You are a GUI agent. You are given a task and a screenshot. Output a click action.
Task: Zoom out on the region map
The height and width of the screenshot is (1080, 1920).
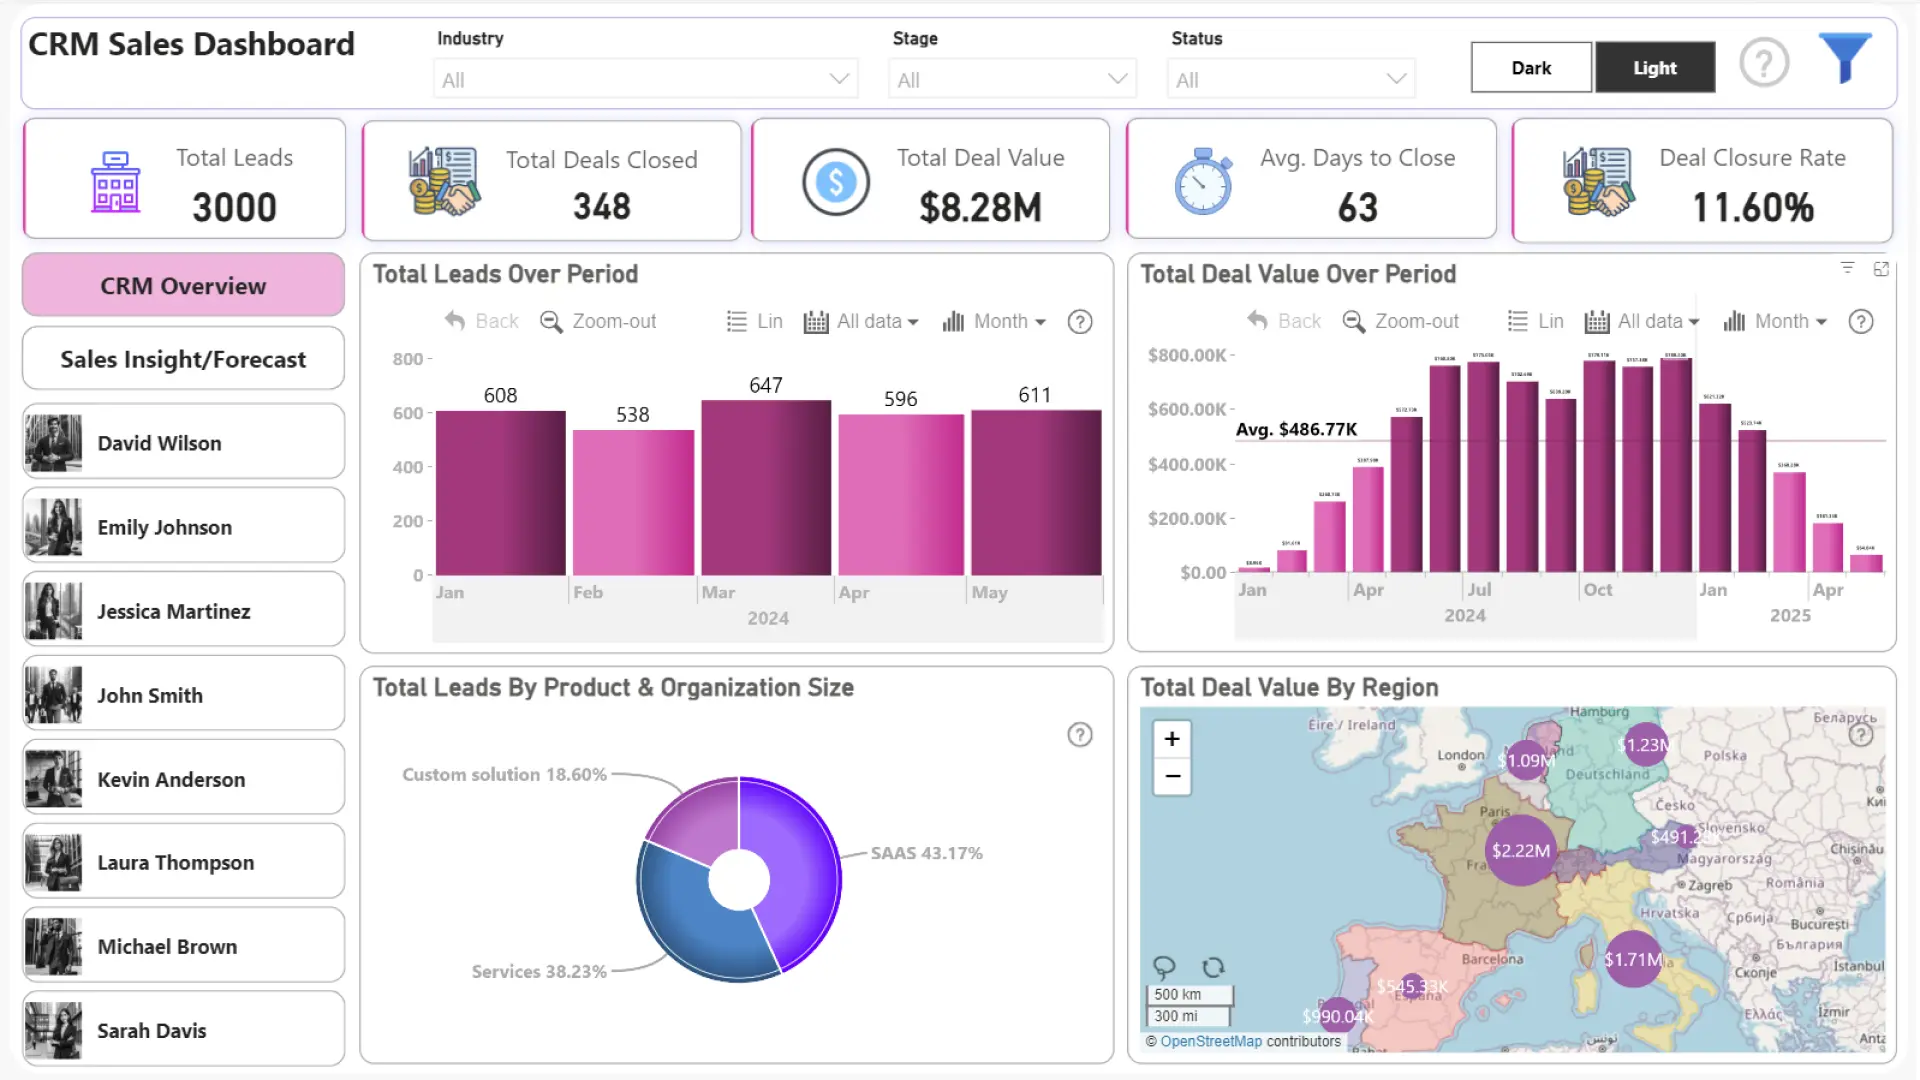pyautogui.click(x=1172, y=776)
